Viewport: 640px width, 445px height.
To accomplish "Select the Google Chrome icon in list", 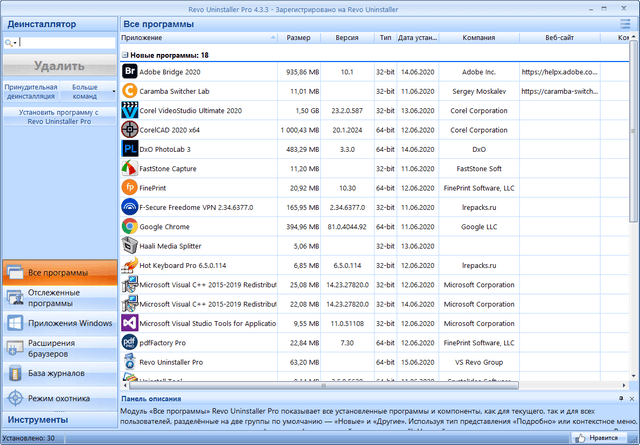I will tap(129, 227).
